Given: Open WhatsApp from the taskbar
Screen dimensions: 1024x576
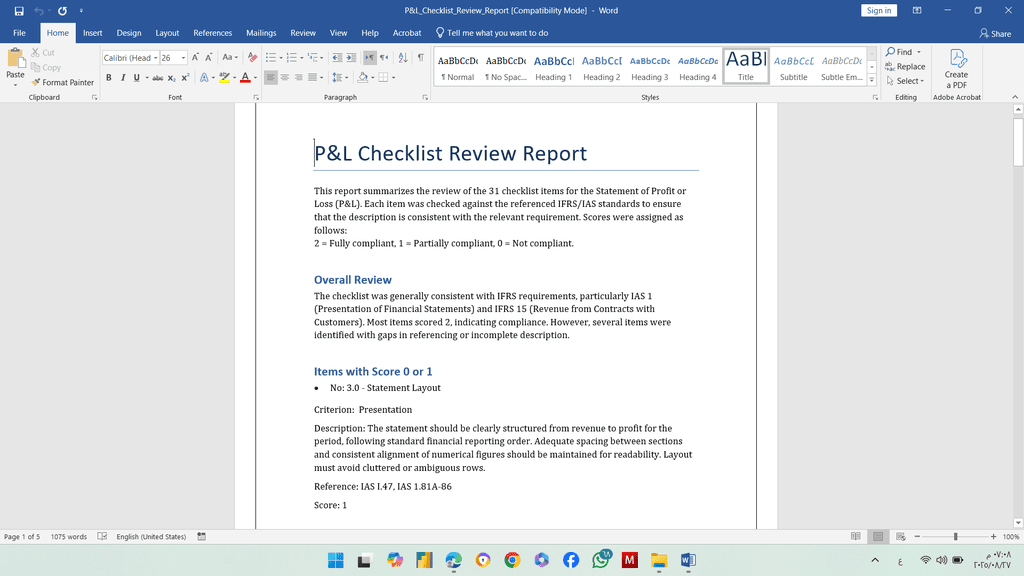Looking at the screenshot, I should coord(601,560).
